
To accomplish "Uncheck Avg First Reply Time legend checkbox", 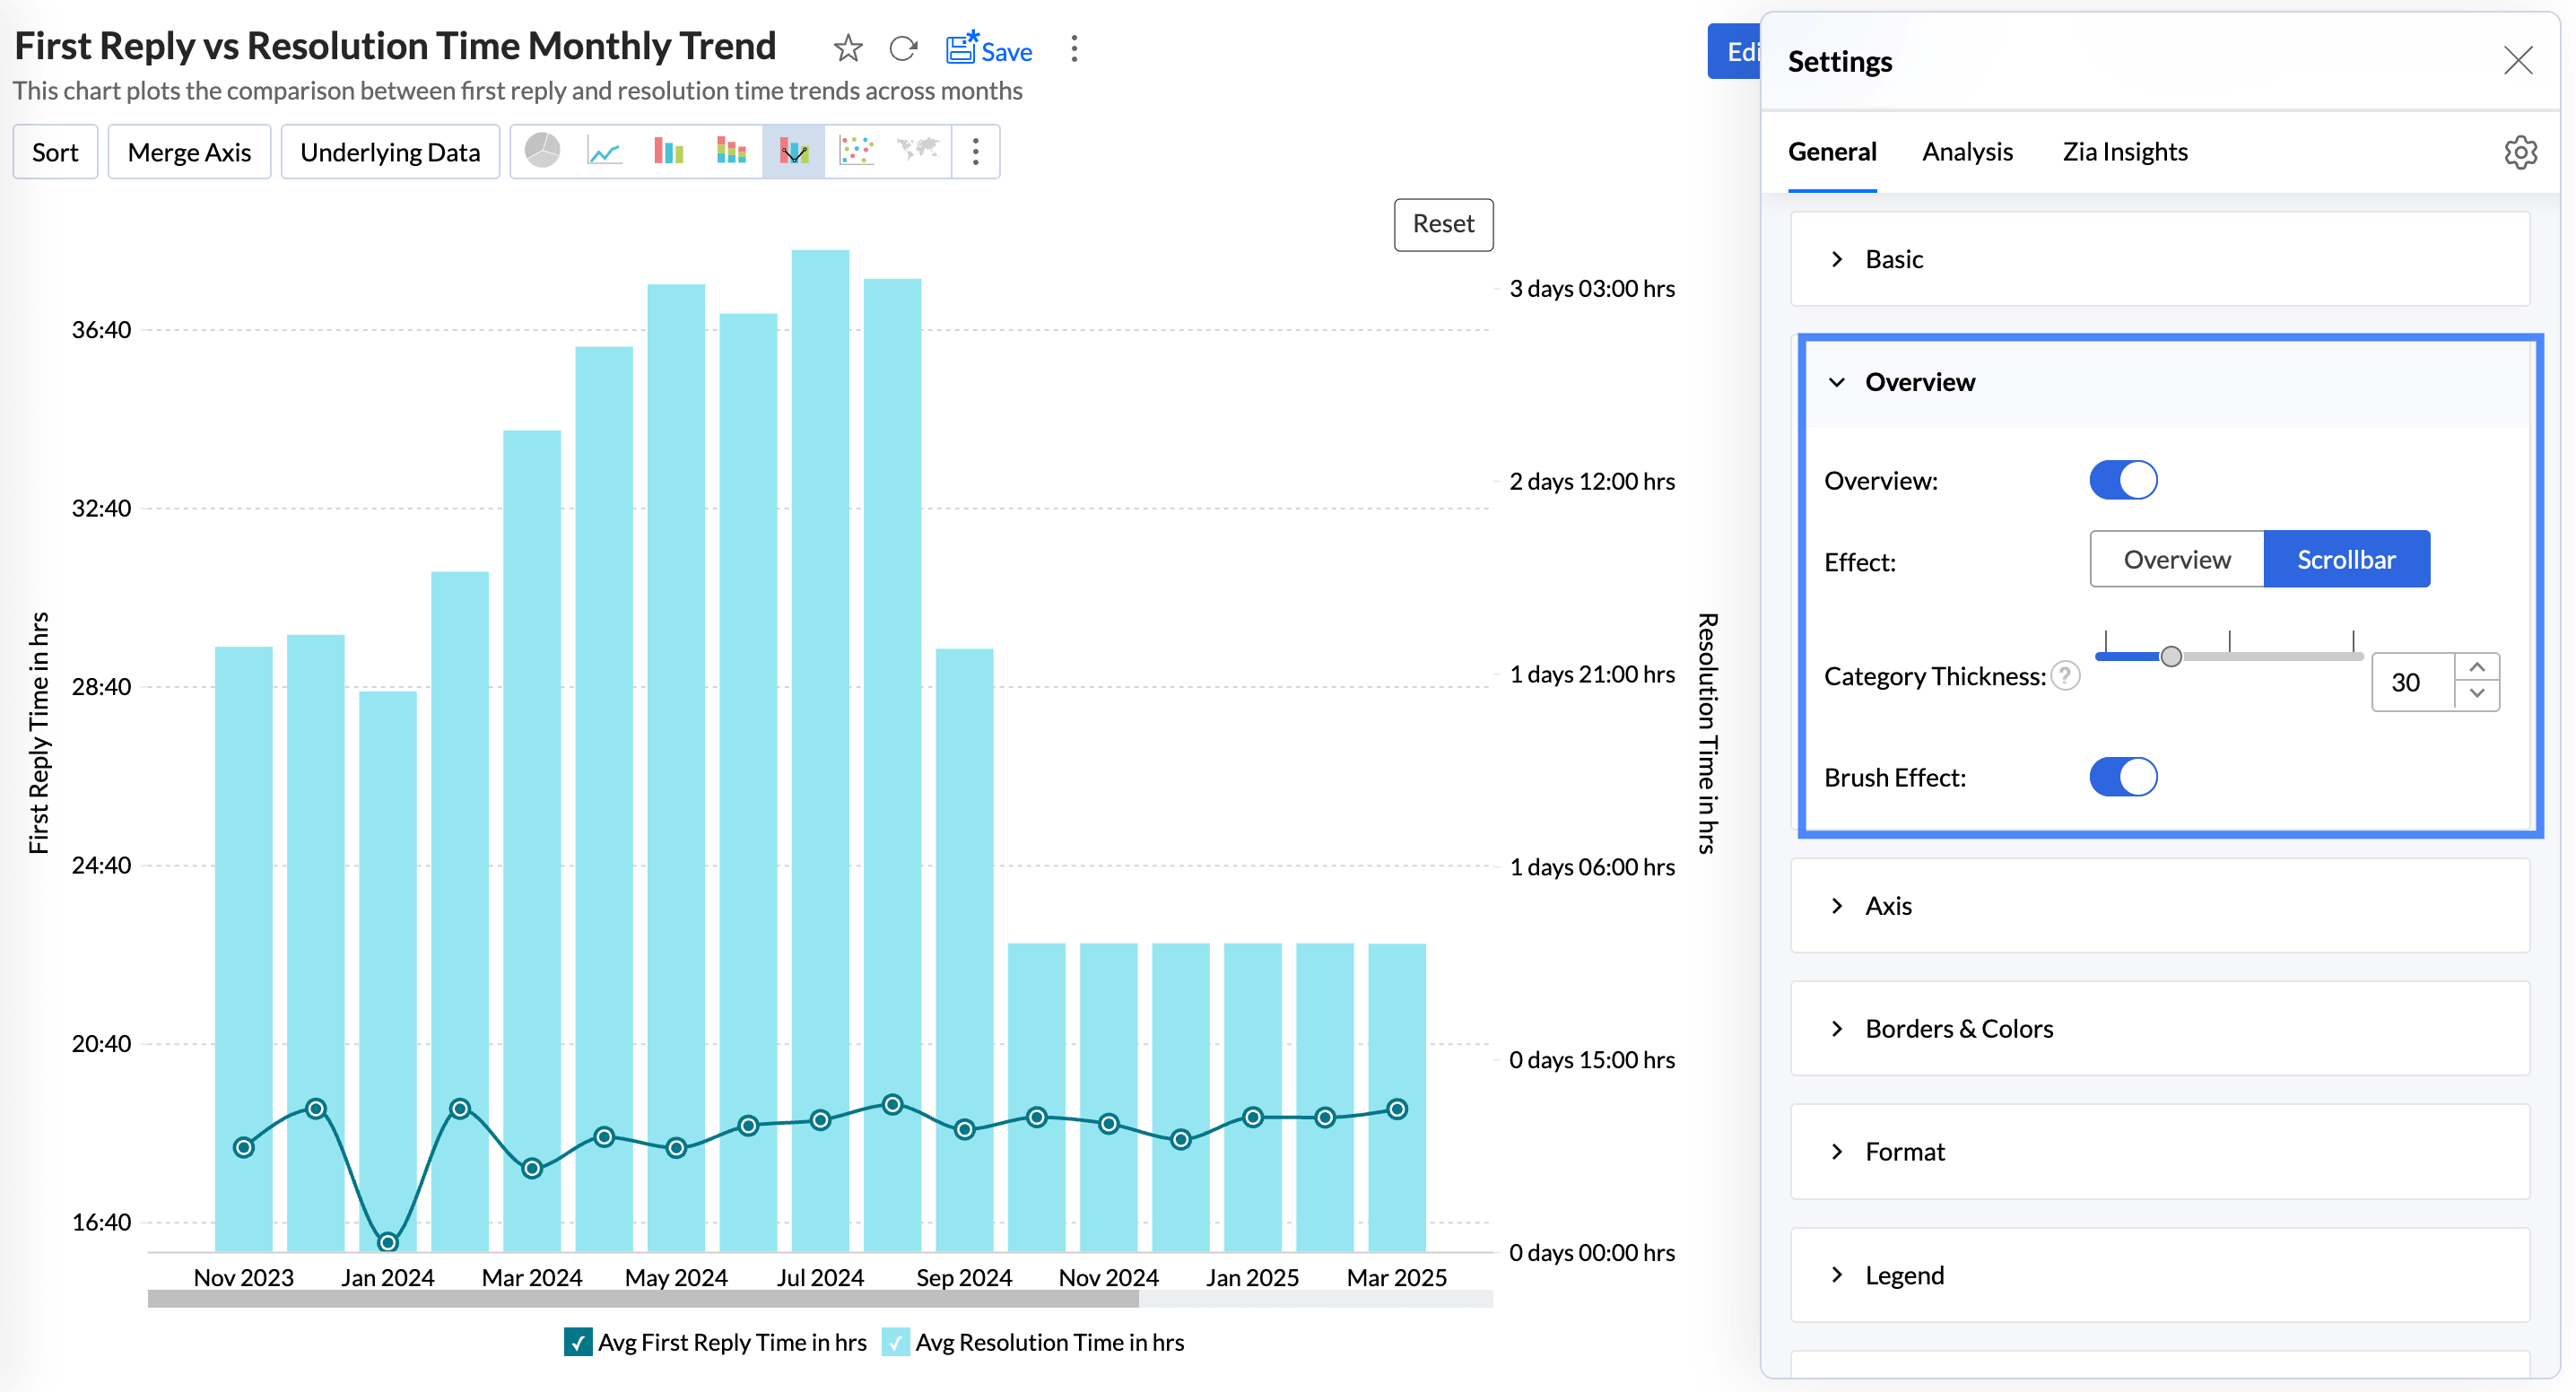I will 578,1342.
